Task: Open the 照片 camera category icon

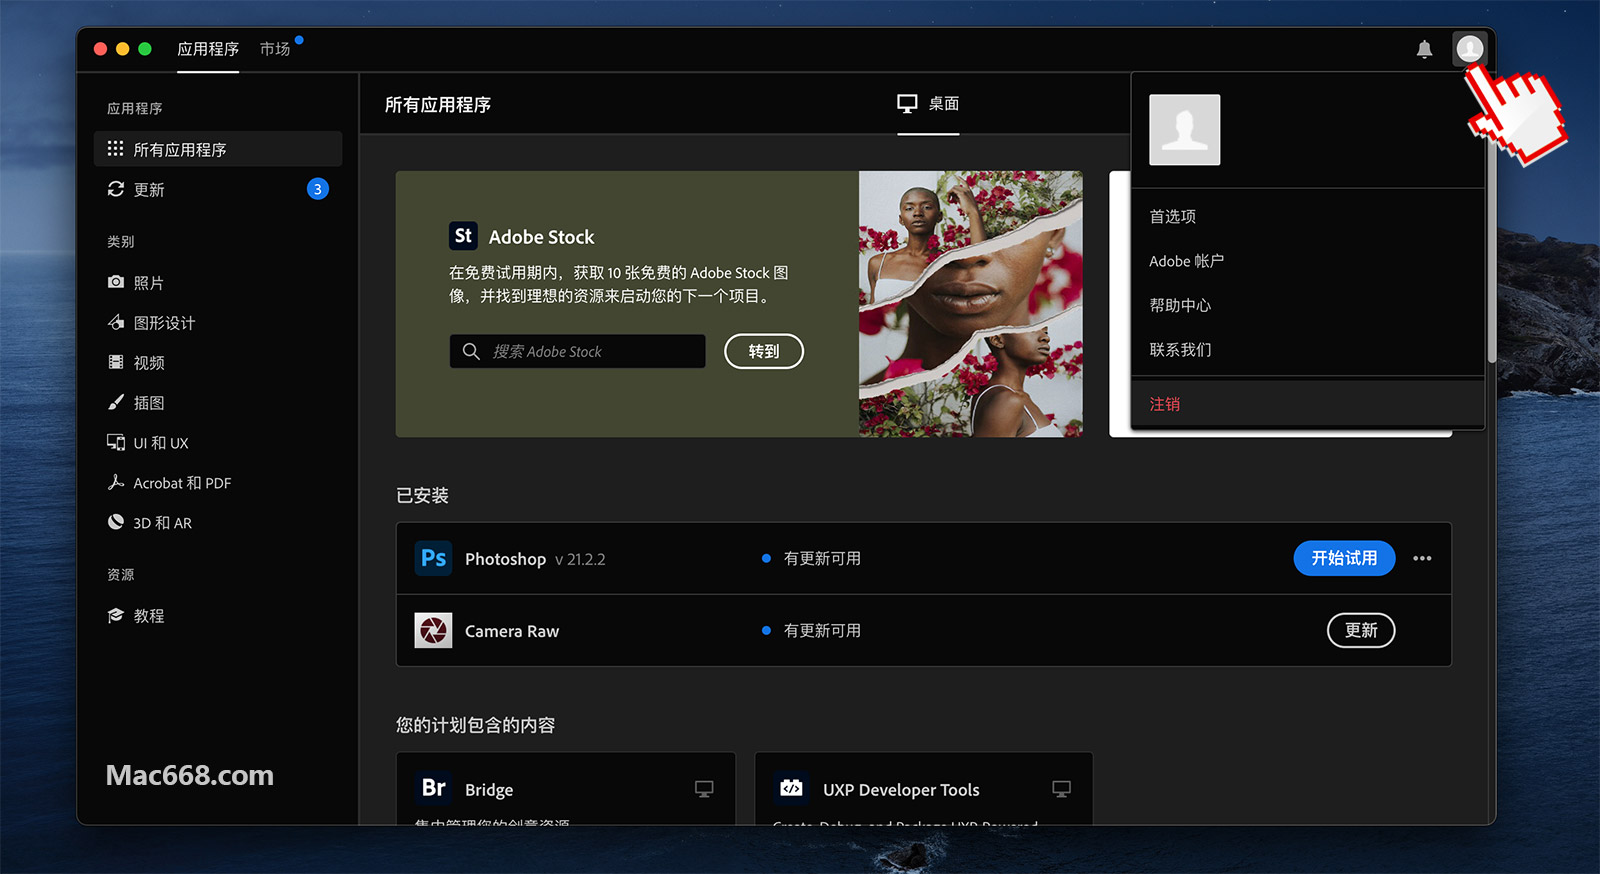Action: tap(116, 282)
